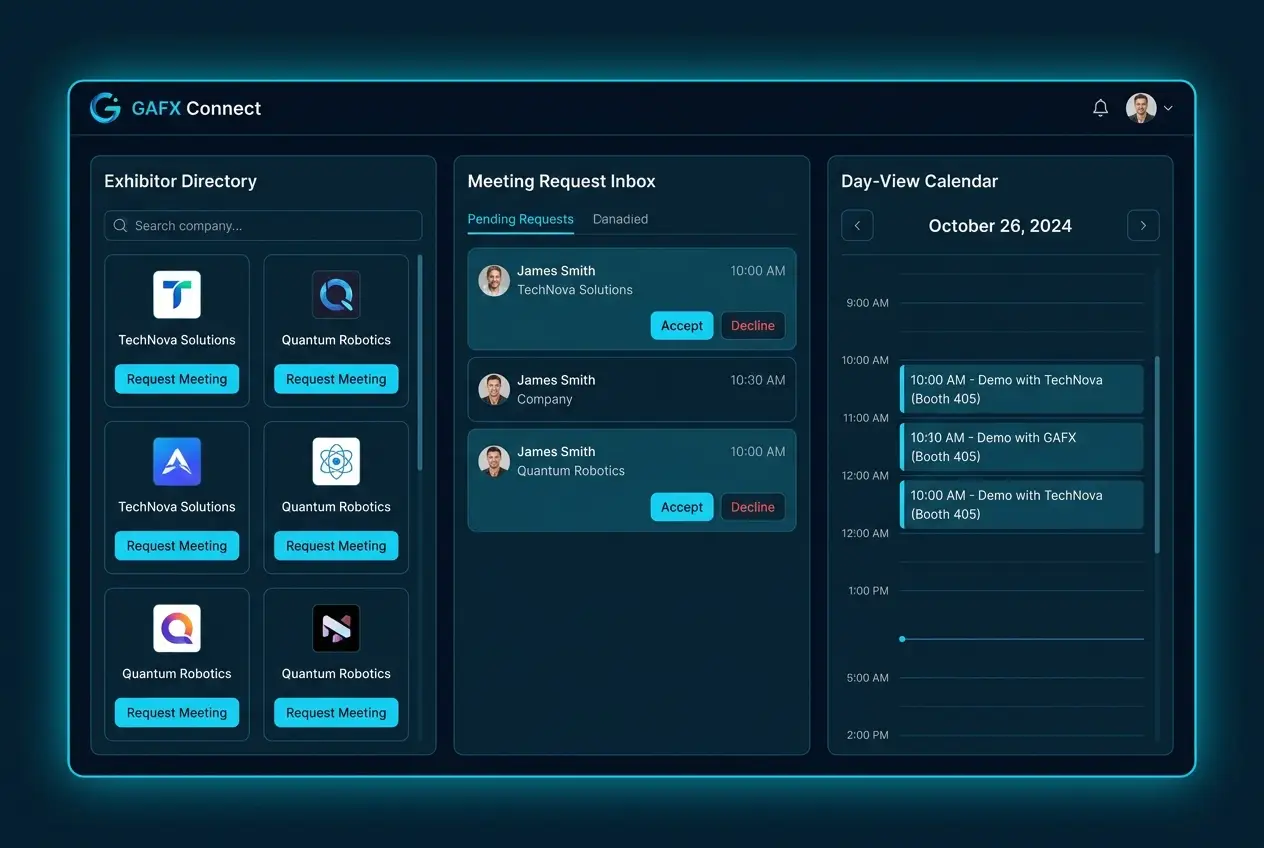
Task: Click the dark N-shaped Quantum Robotics logo
Action: tap(336, 629)
